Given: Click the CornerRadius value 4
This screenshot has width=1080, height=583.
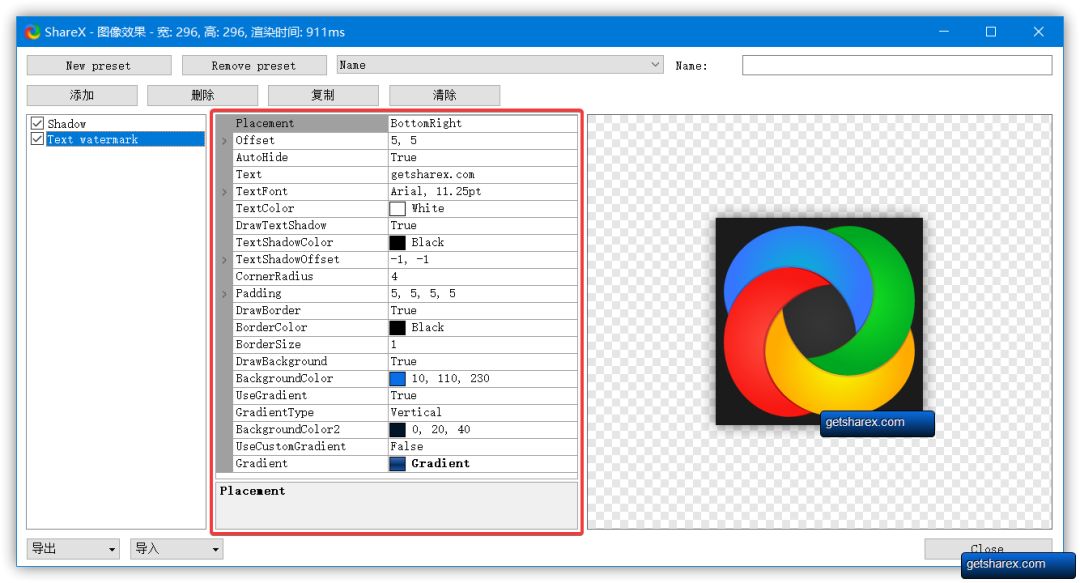Looking at the screenshot, I should pos(395,276).
